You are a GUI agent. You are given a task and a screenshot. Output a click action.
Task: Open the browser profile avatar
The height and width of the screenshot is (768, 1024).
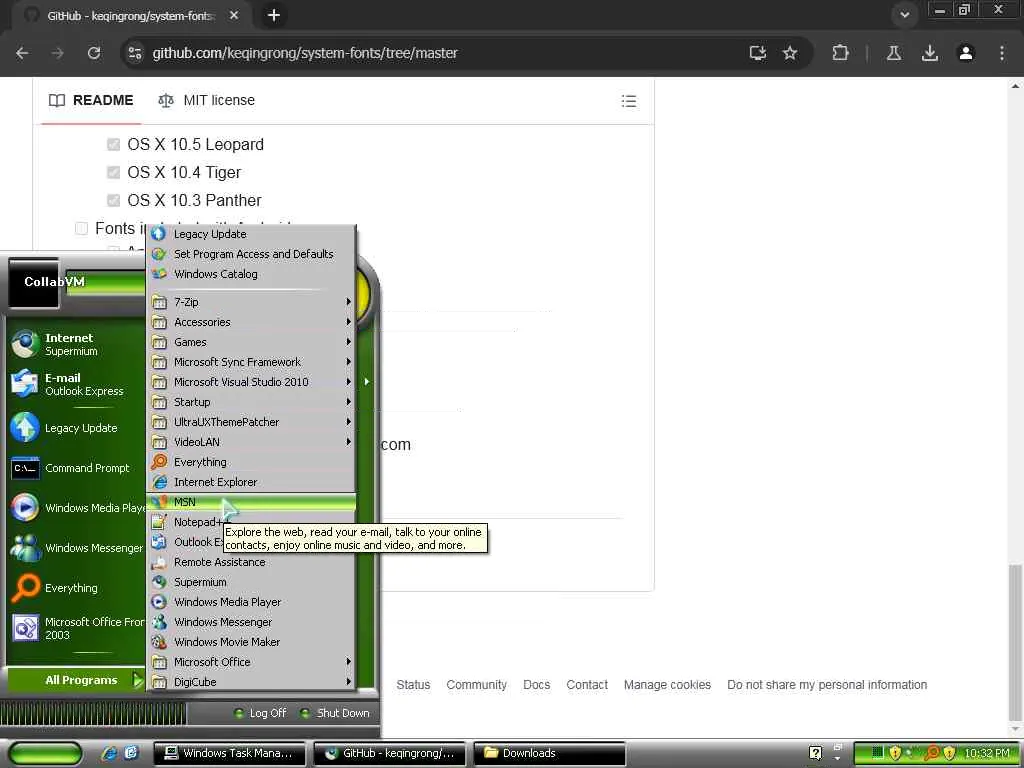click(x=966, y=53)
